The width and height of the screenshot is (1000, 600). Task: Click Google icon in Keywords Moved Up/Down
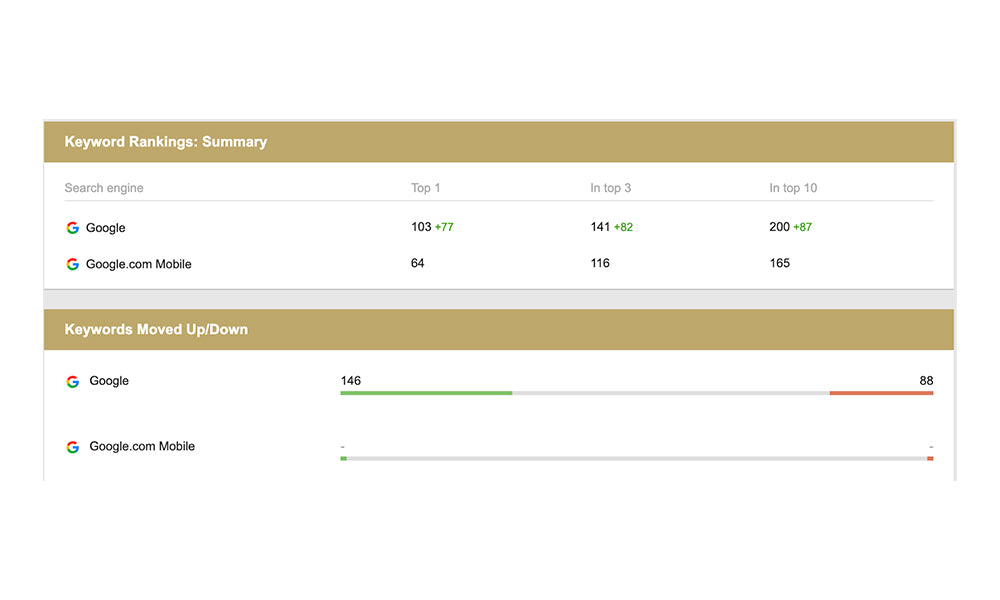pos(72,382)
